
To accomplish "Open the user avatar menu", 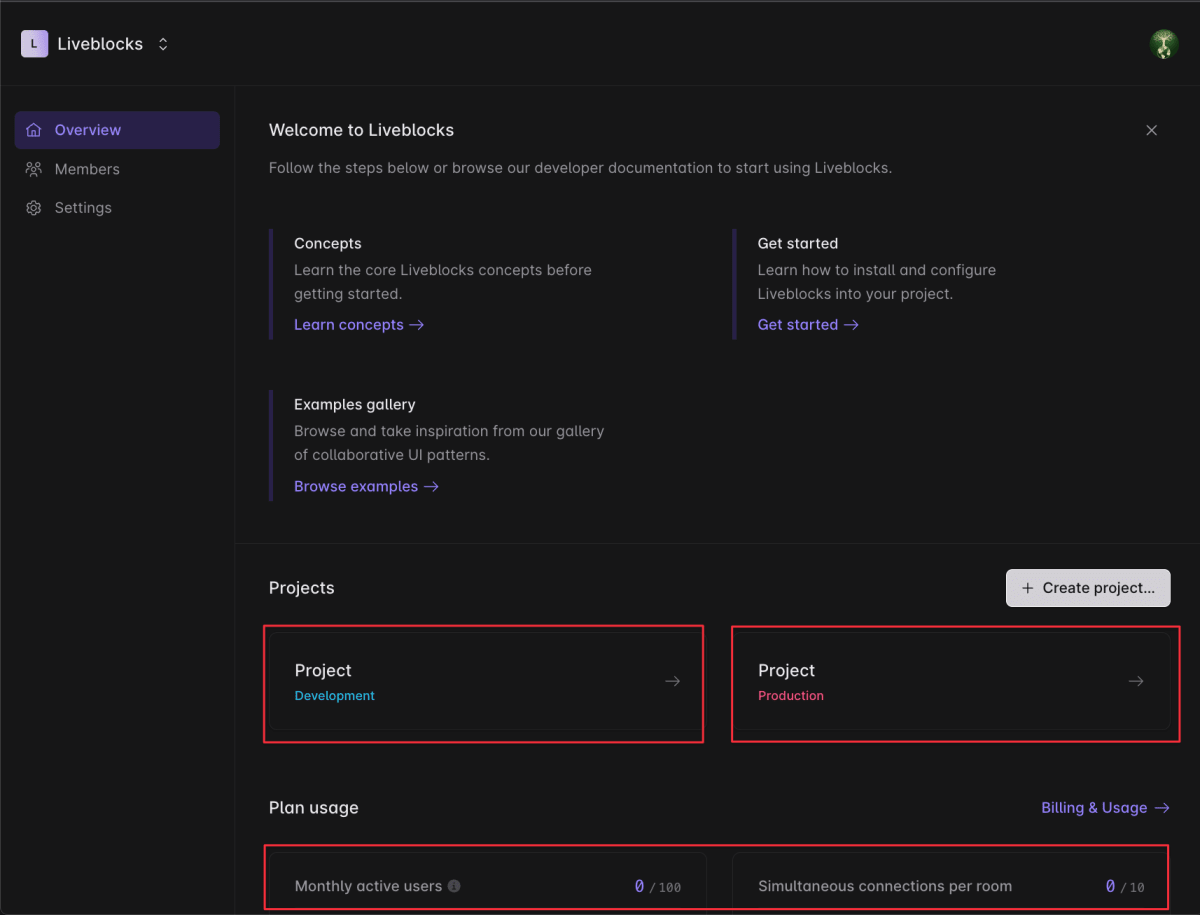I will tap(1163, 44).
